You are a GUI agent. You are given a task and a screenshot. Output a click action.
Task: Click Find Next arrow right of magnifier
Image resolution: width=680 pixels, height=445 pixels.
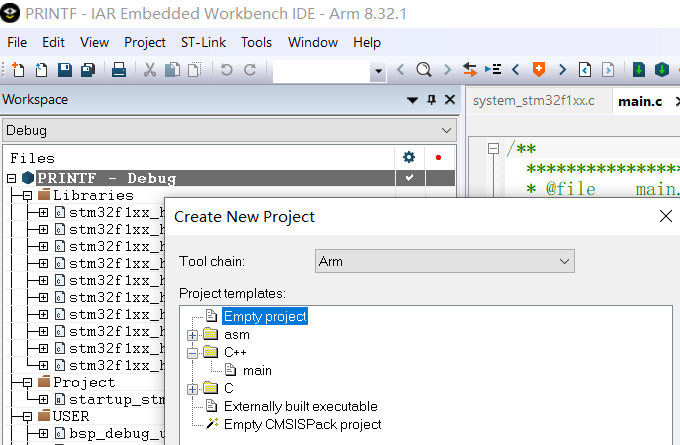(x=447, y=69)
